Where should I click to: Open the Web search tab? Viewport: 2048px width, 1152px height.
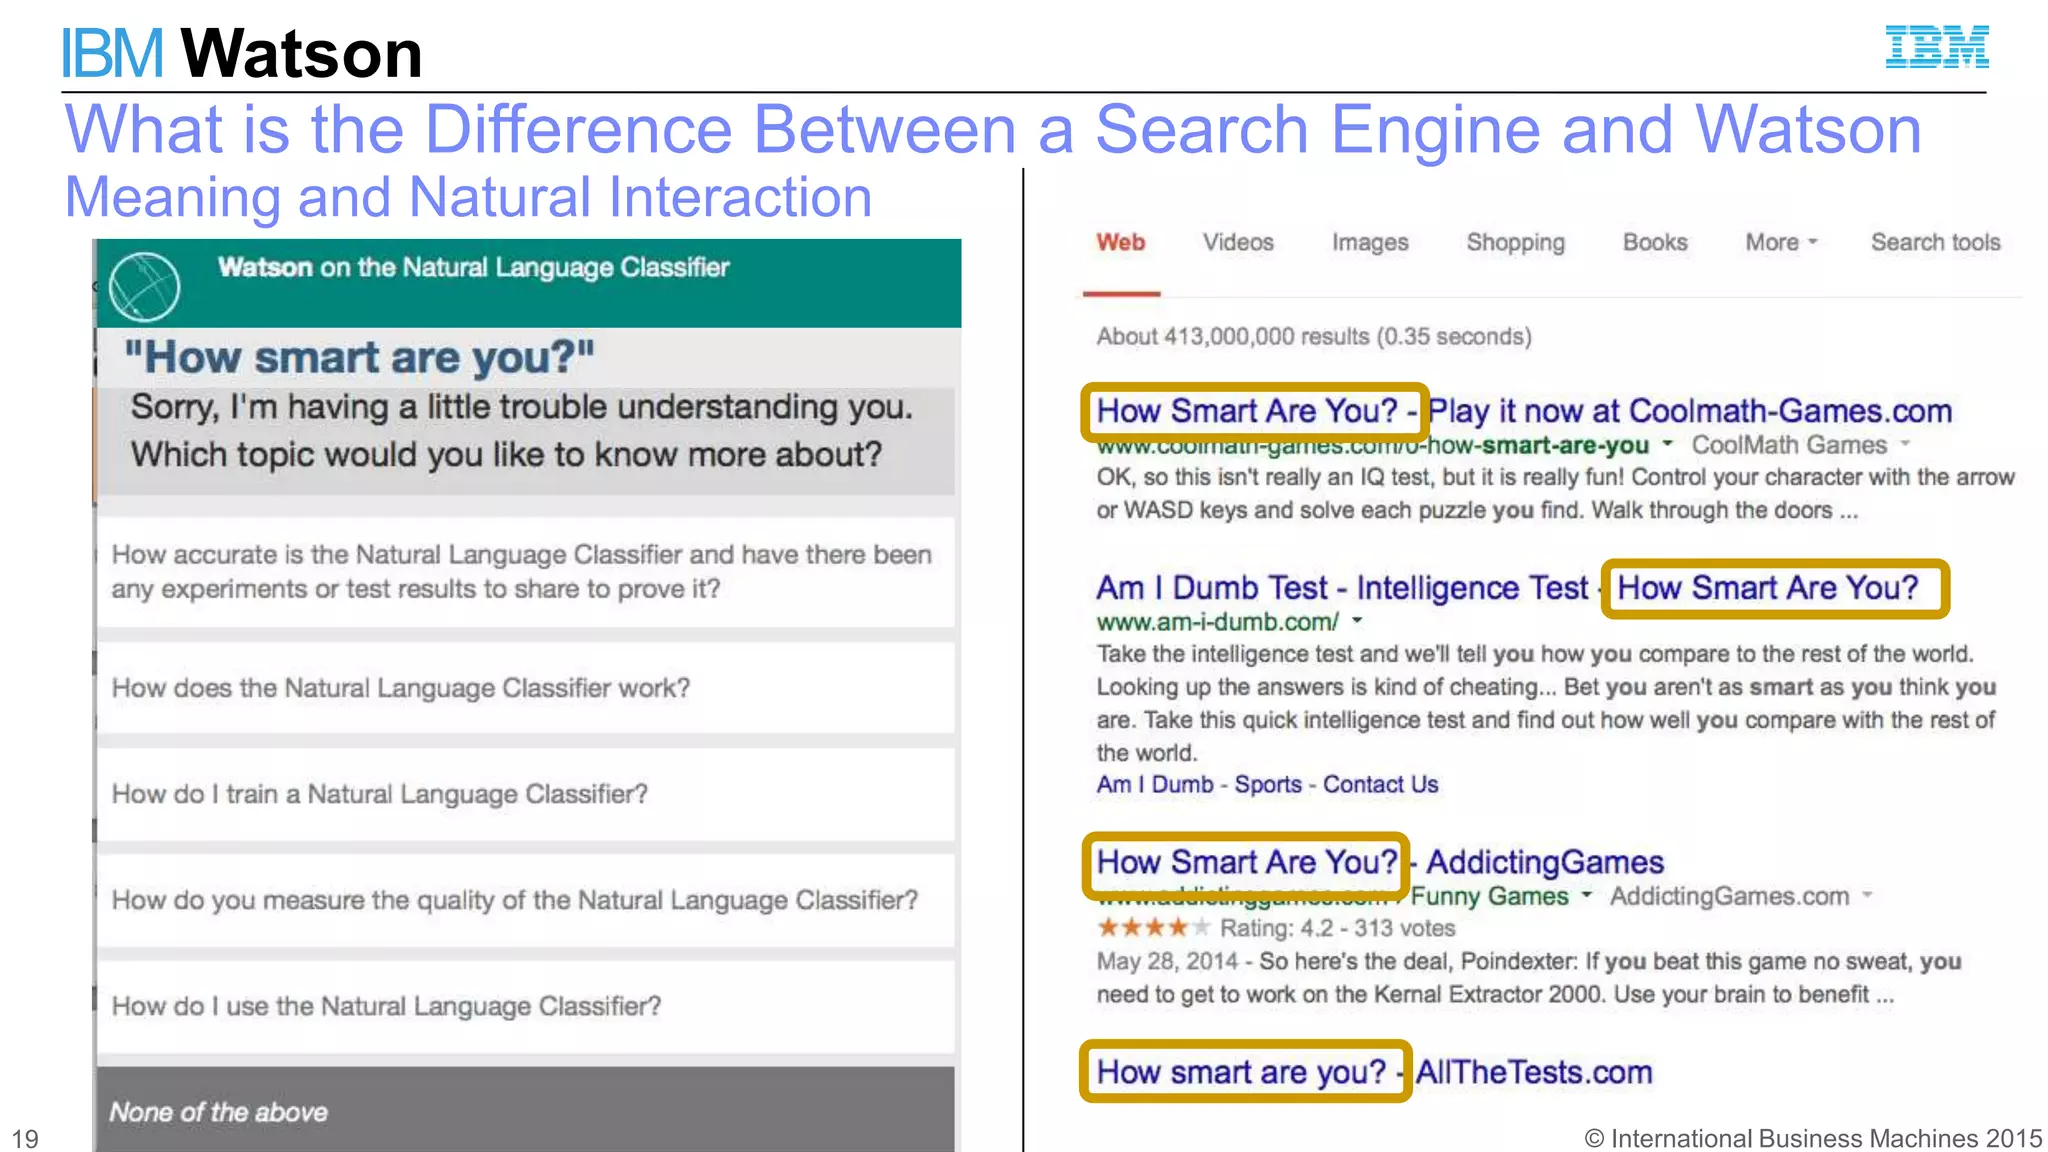(x=1121, y=242)
